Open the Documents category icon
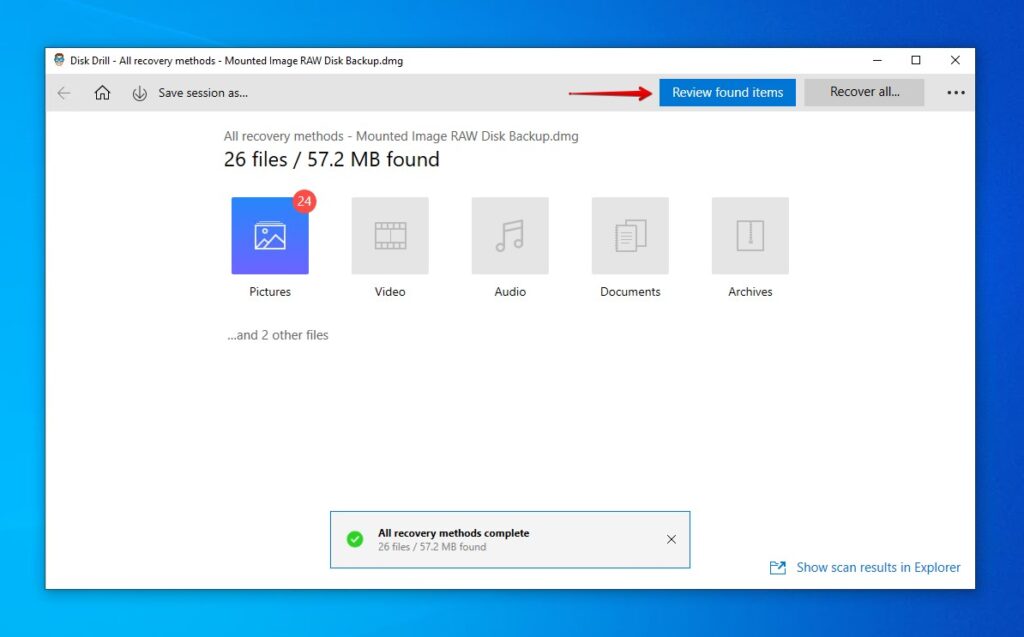 click(629, 236)
